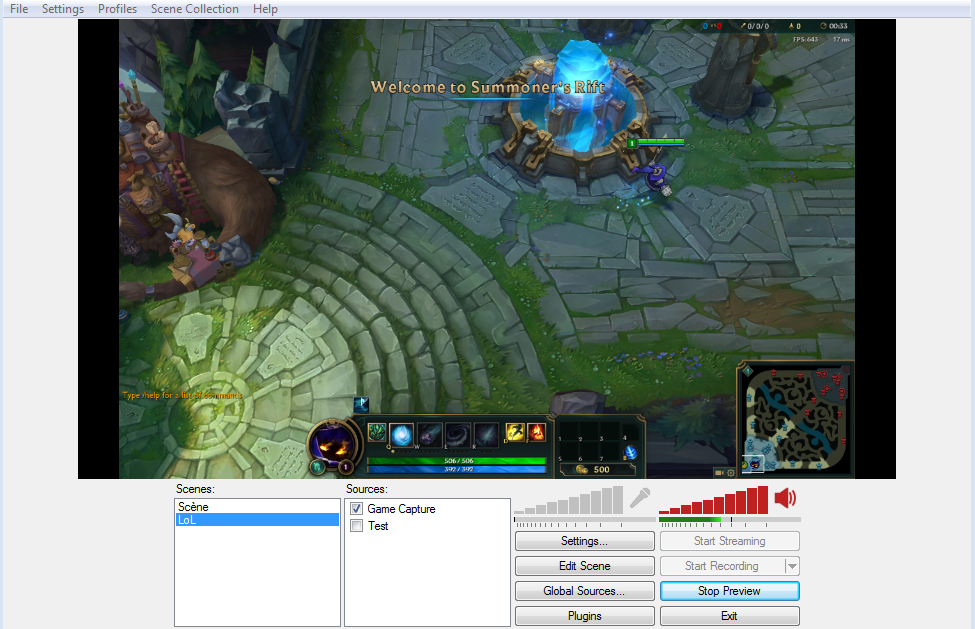975x629 pixels.
Task: Click the E ability icon in the game HUD
Action: point(458,434)
